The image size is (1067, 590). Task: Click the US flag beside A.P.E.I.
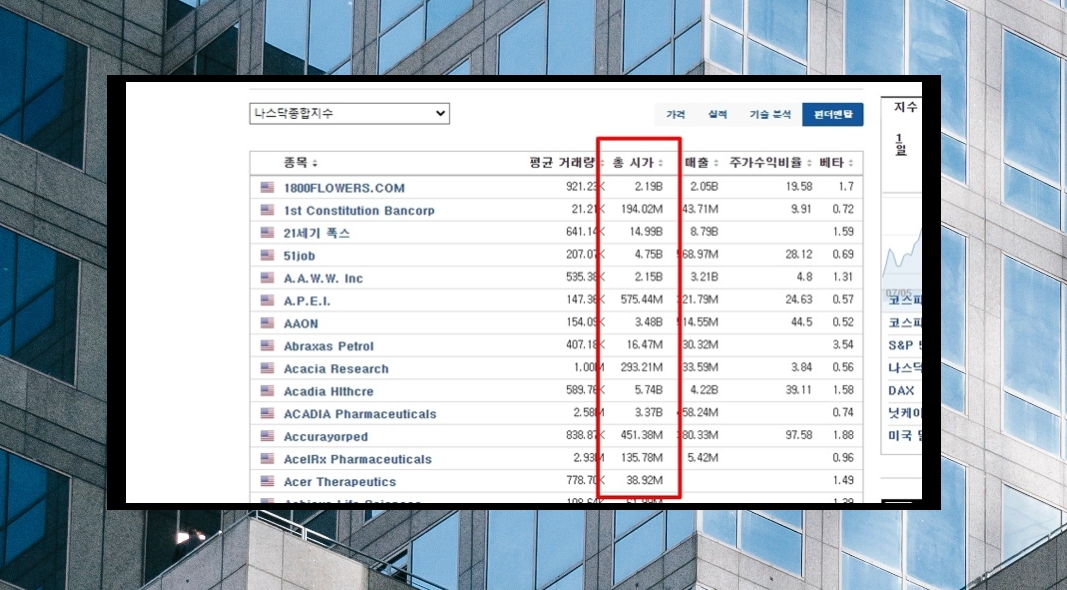[x=267, y=300]
